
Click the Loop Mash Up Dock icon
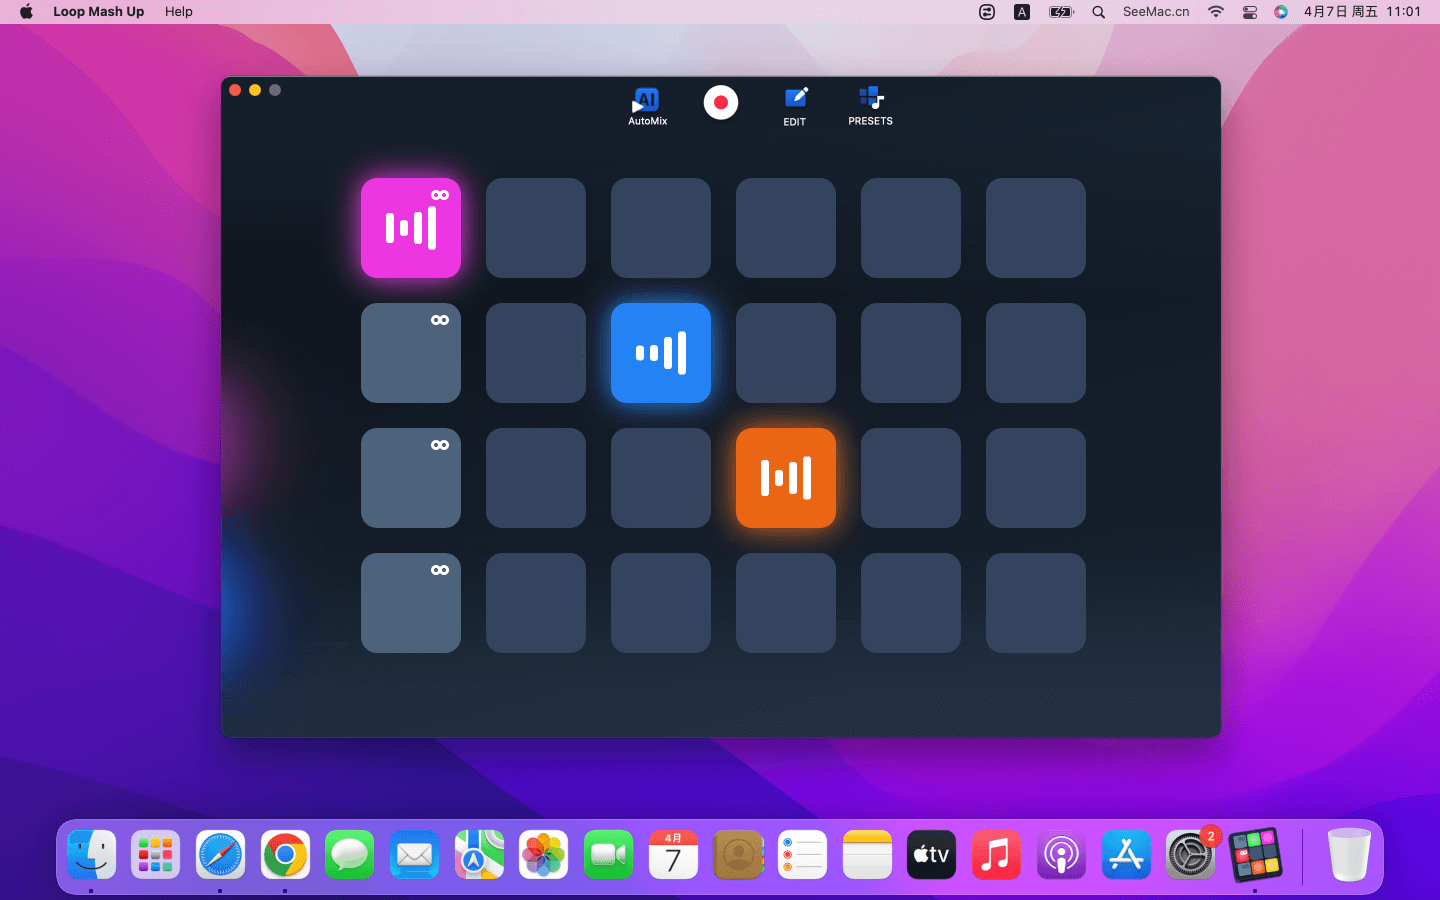tap(1255, 855)
